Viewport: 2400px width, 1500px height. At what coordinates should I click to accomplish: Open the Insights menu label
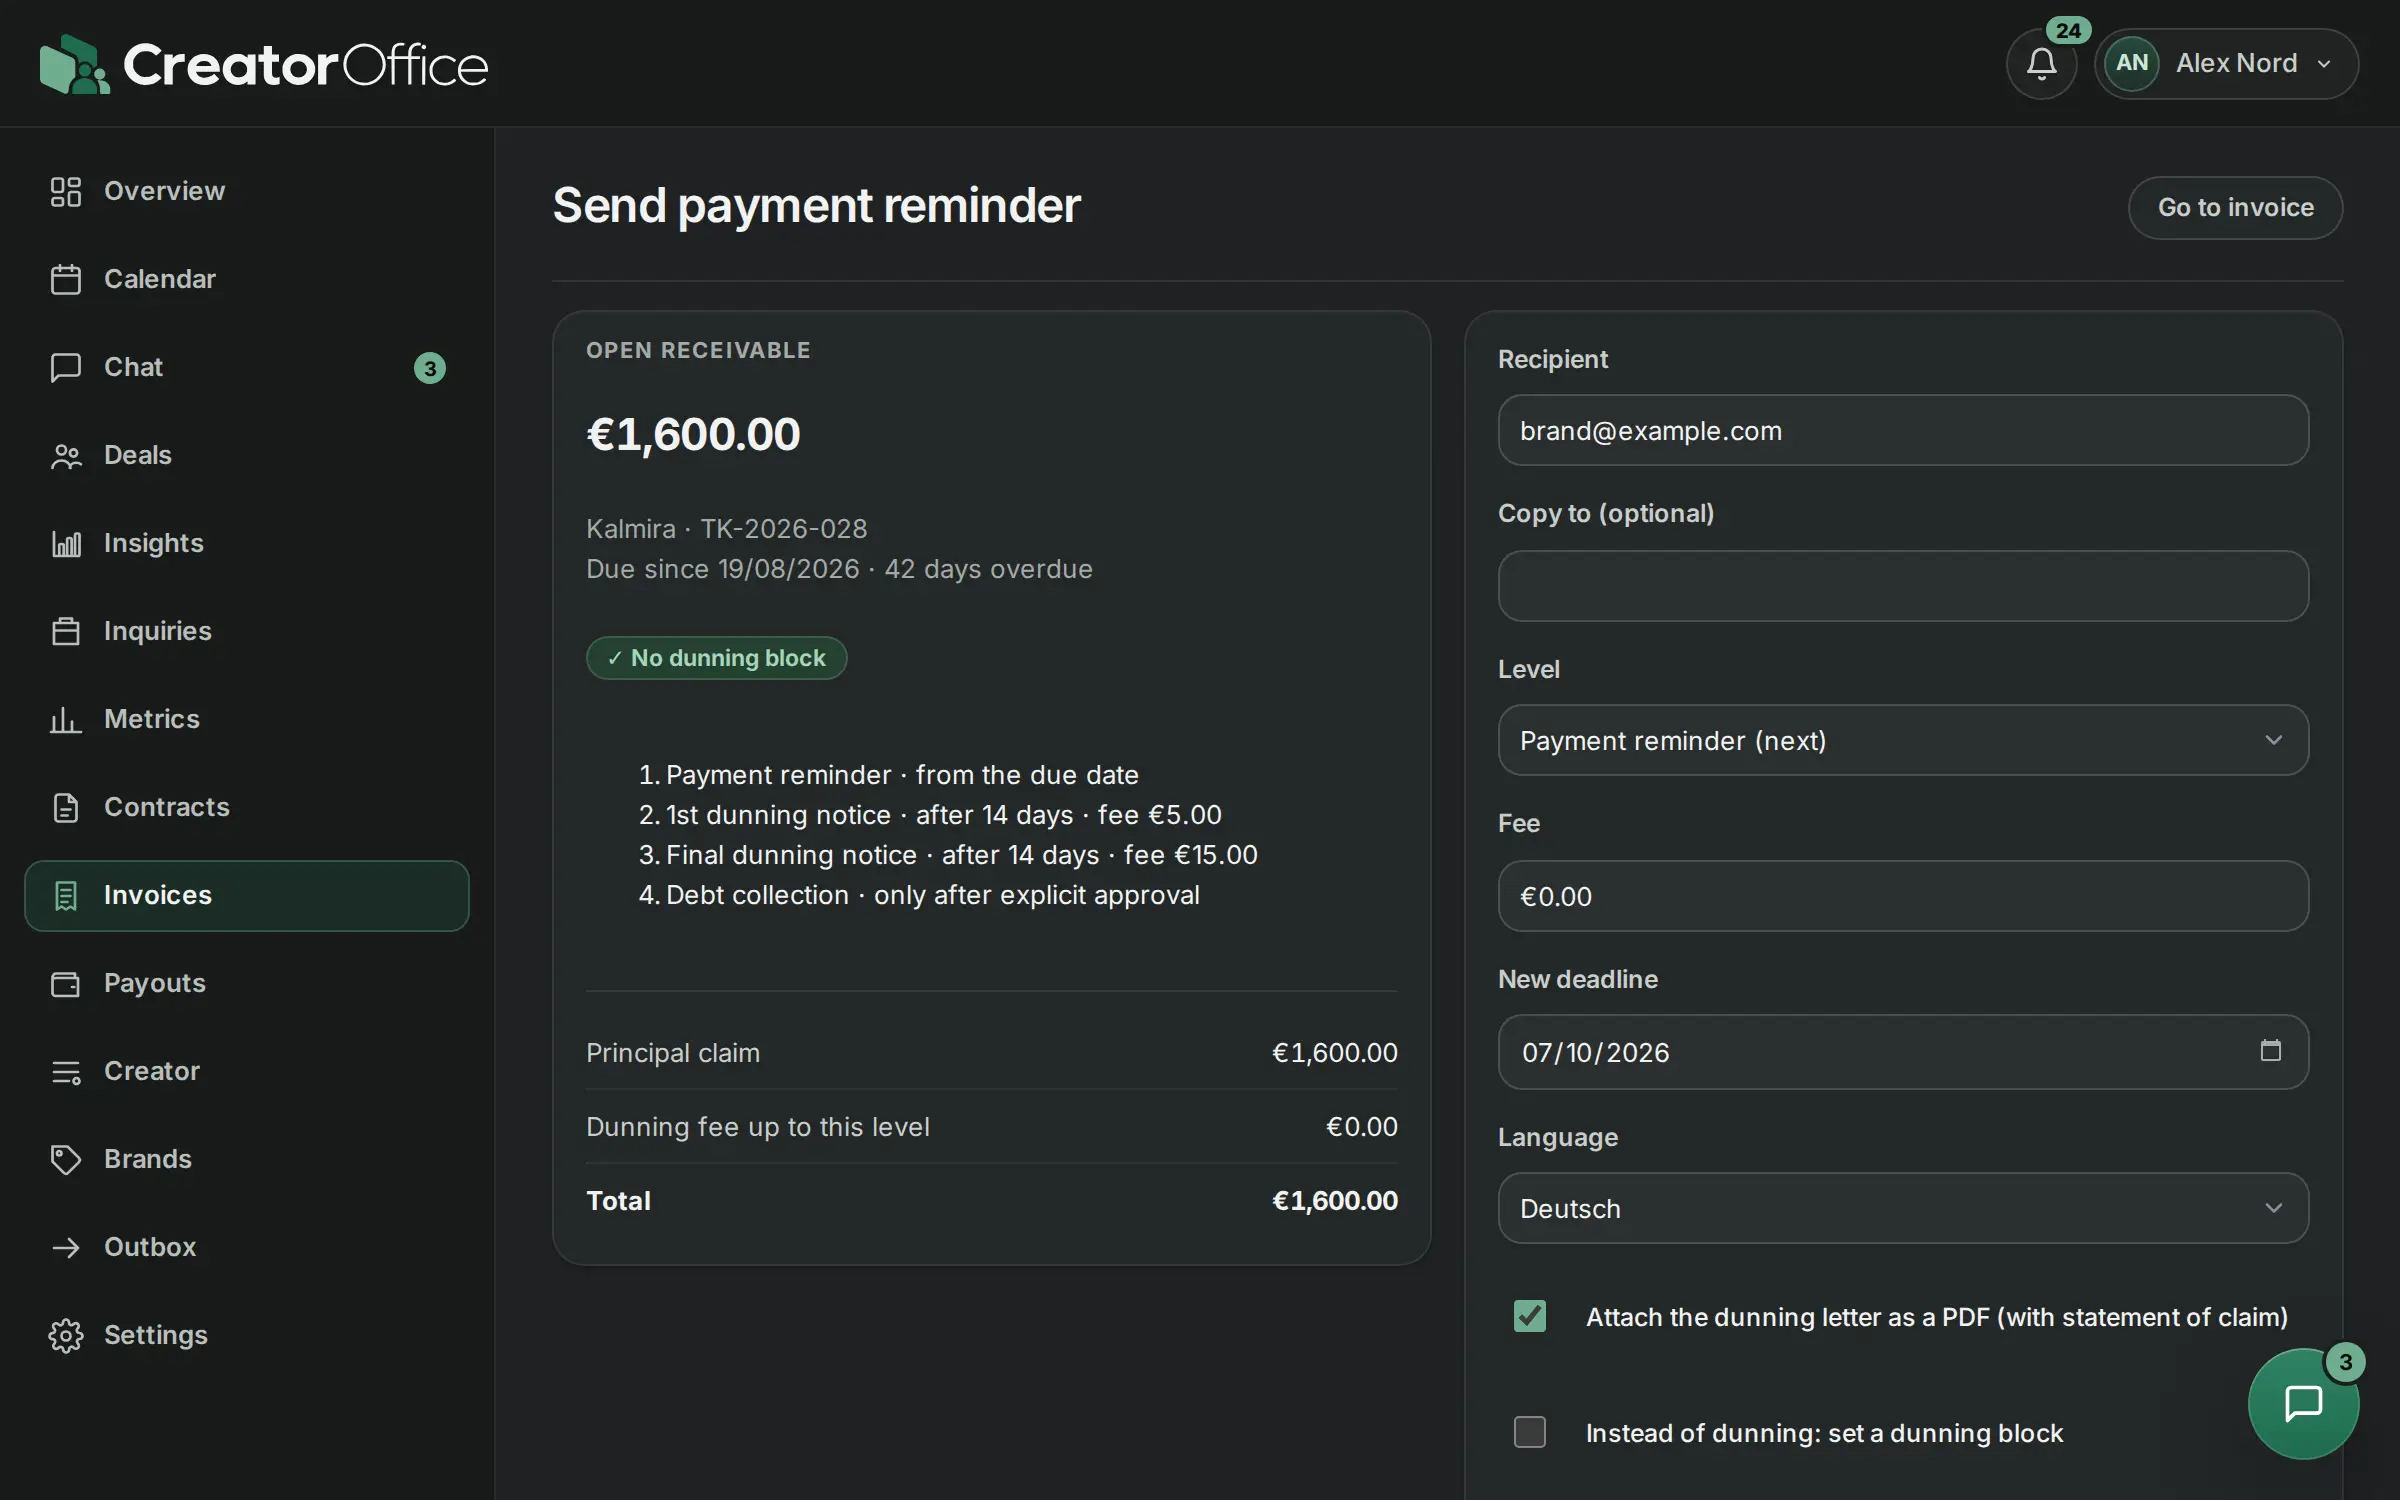point(154,543)
